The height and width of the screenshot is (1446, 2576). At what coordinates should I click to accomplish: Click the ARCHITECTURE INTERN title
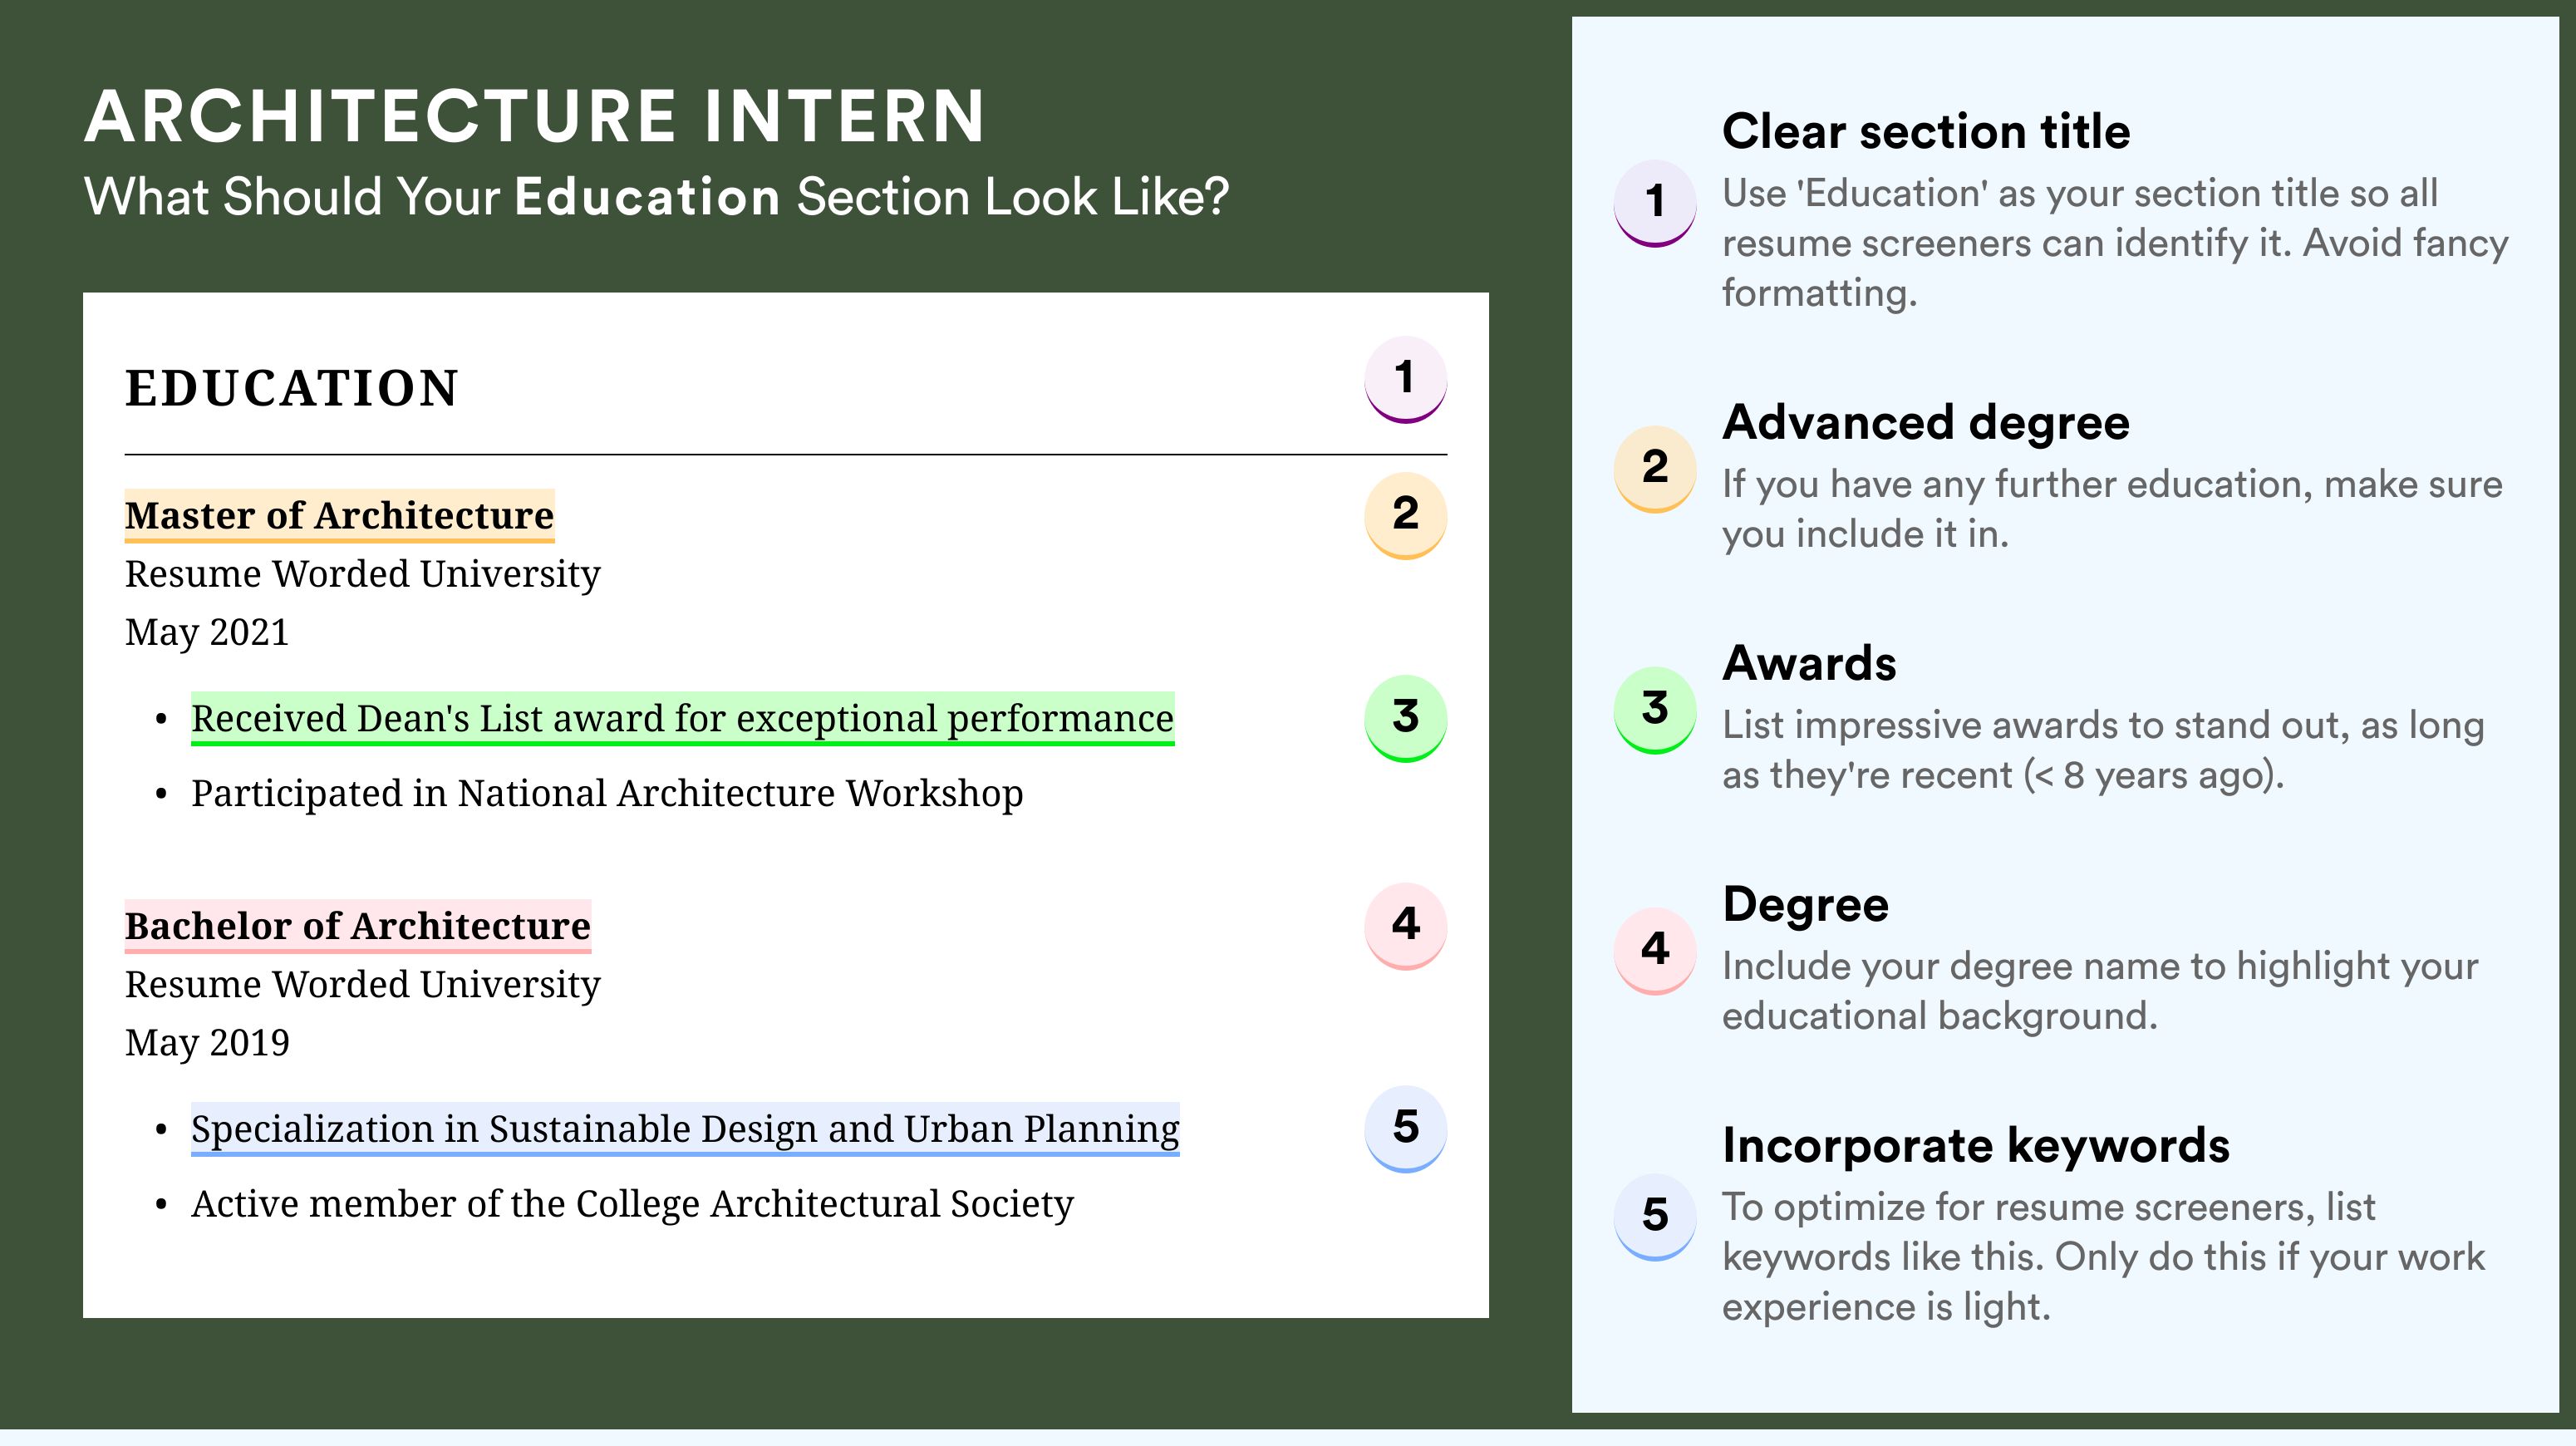[535, 116]
